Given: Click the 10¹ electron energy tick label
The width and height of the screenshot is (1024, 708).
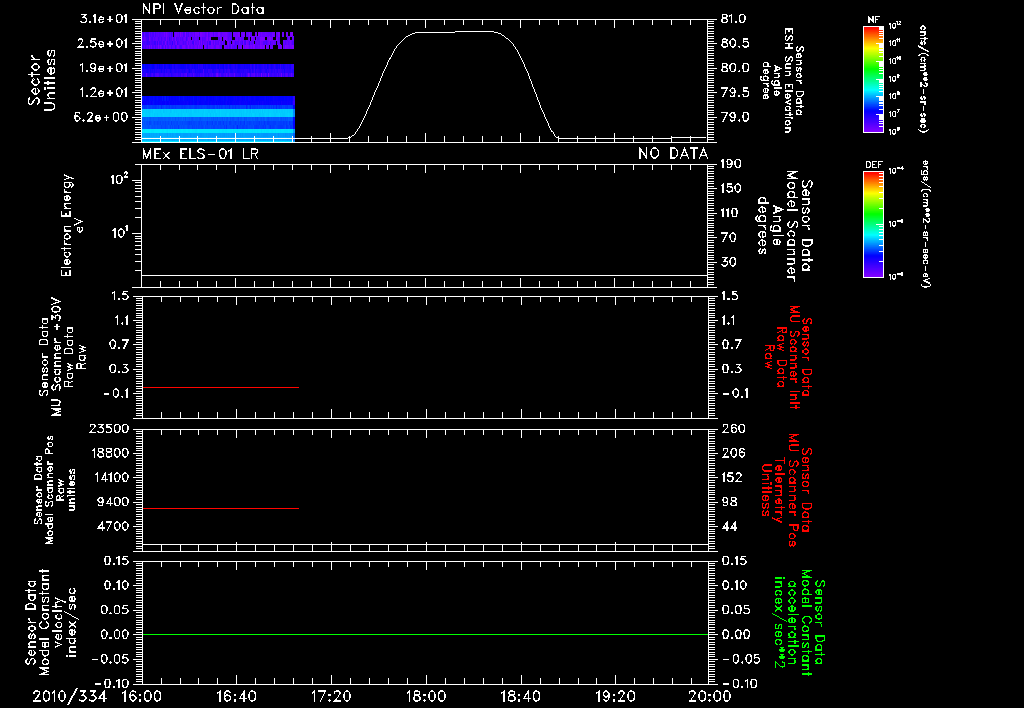Looking at the screenshot, I should (x=118, y=233).
